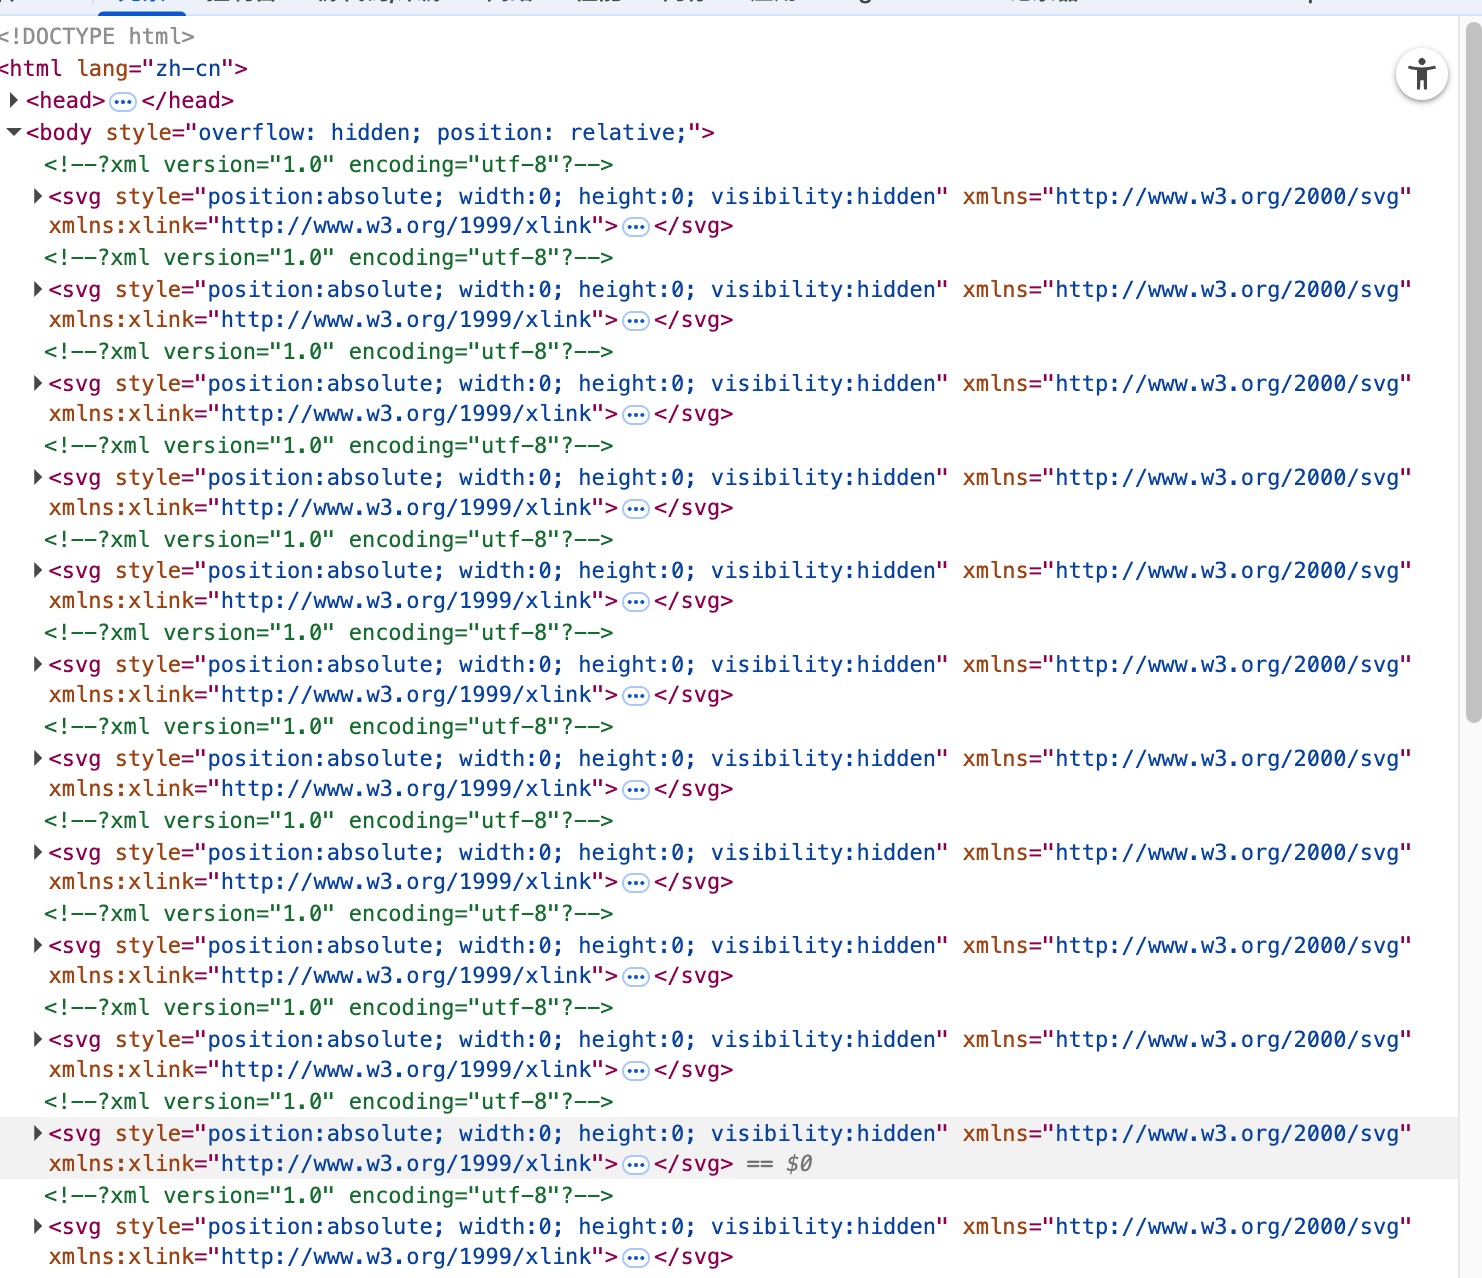Click the ellipsis badge of the fourth svg element

coord(636,508)
